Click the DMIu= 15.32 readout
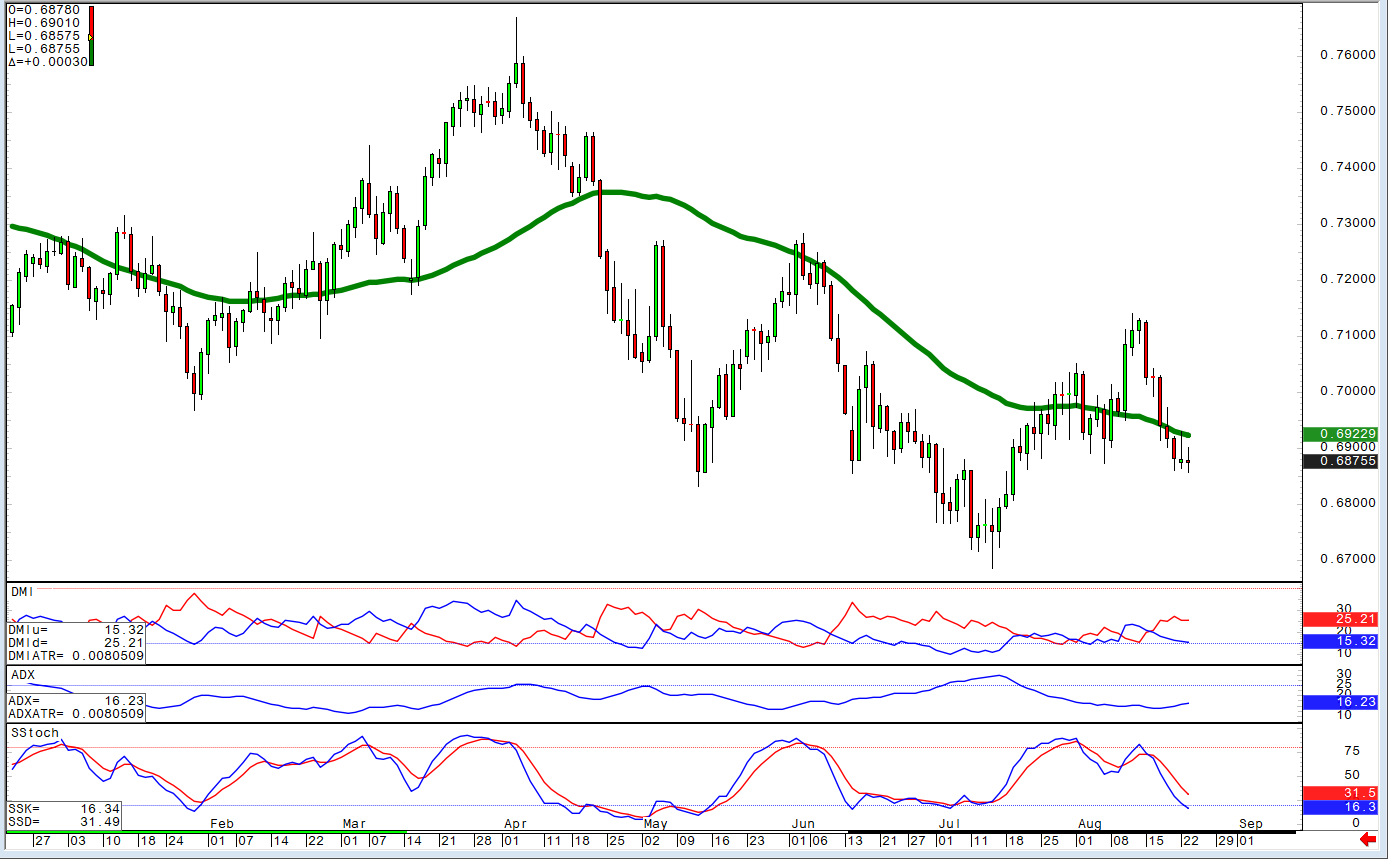 coord(76,629)
